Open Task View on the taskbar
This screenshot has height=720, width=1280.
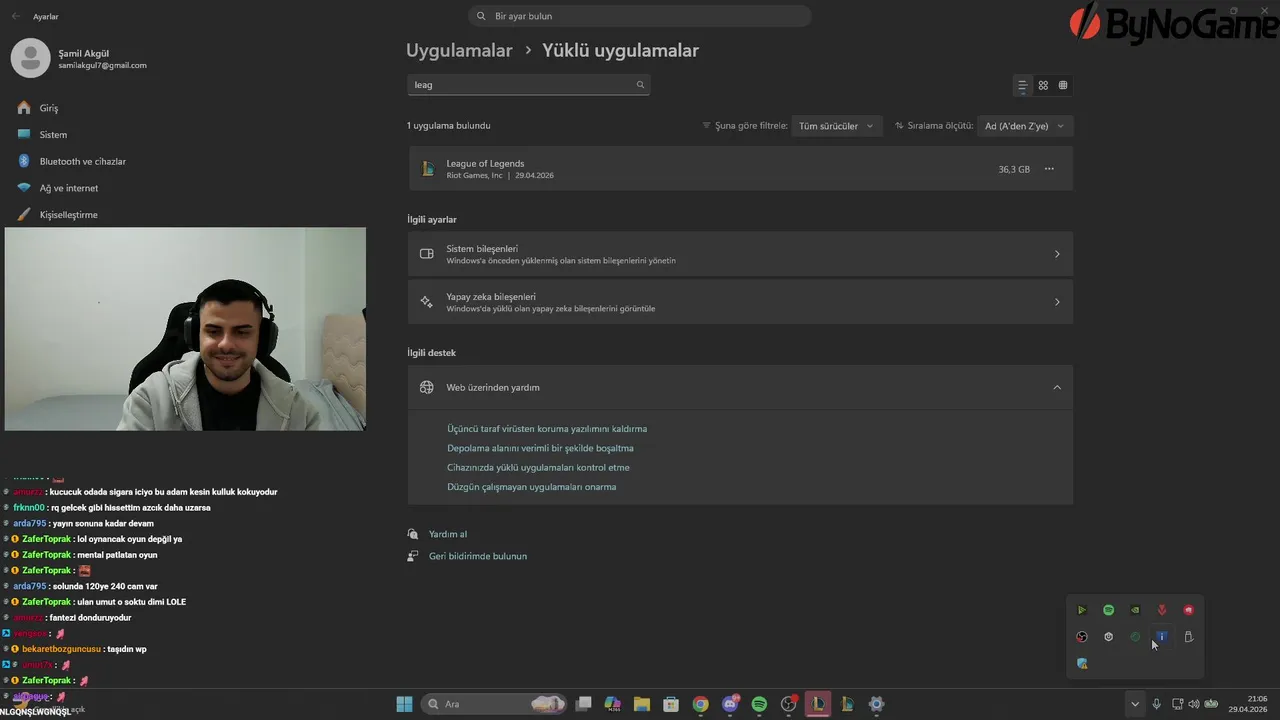click(x=584, y=704)
